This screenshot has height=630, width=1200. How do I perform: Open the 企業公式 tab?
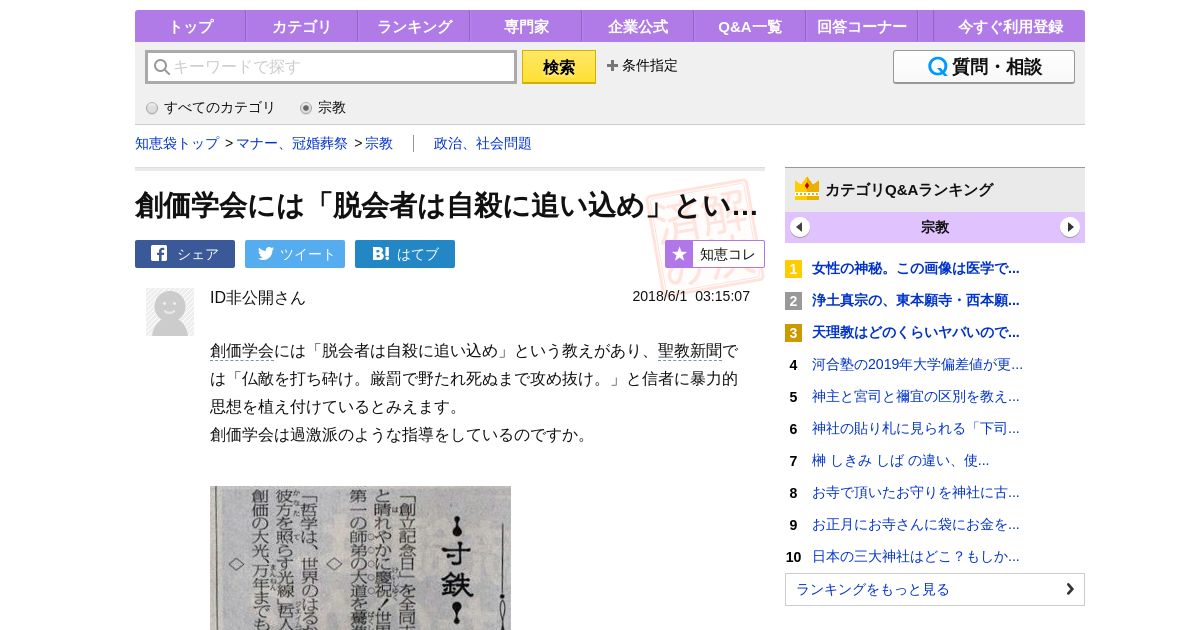(638, 27)
